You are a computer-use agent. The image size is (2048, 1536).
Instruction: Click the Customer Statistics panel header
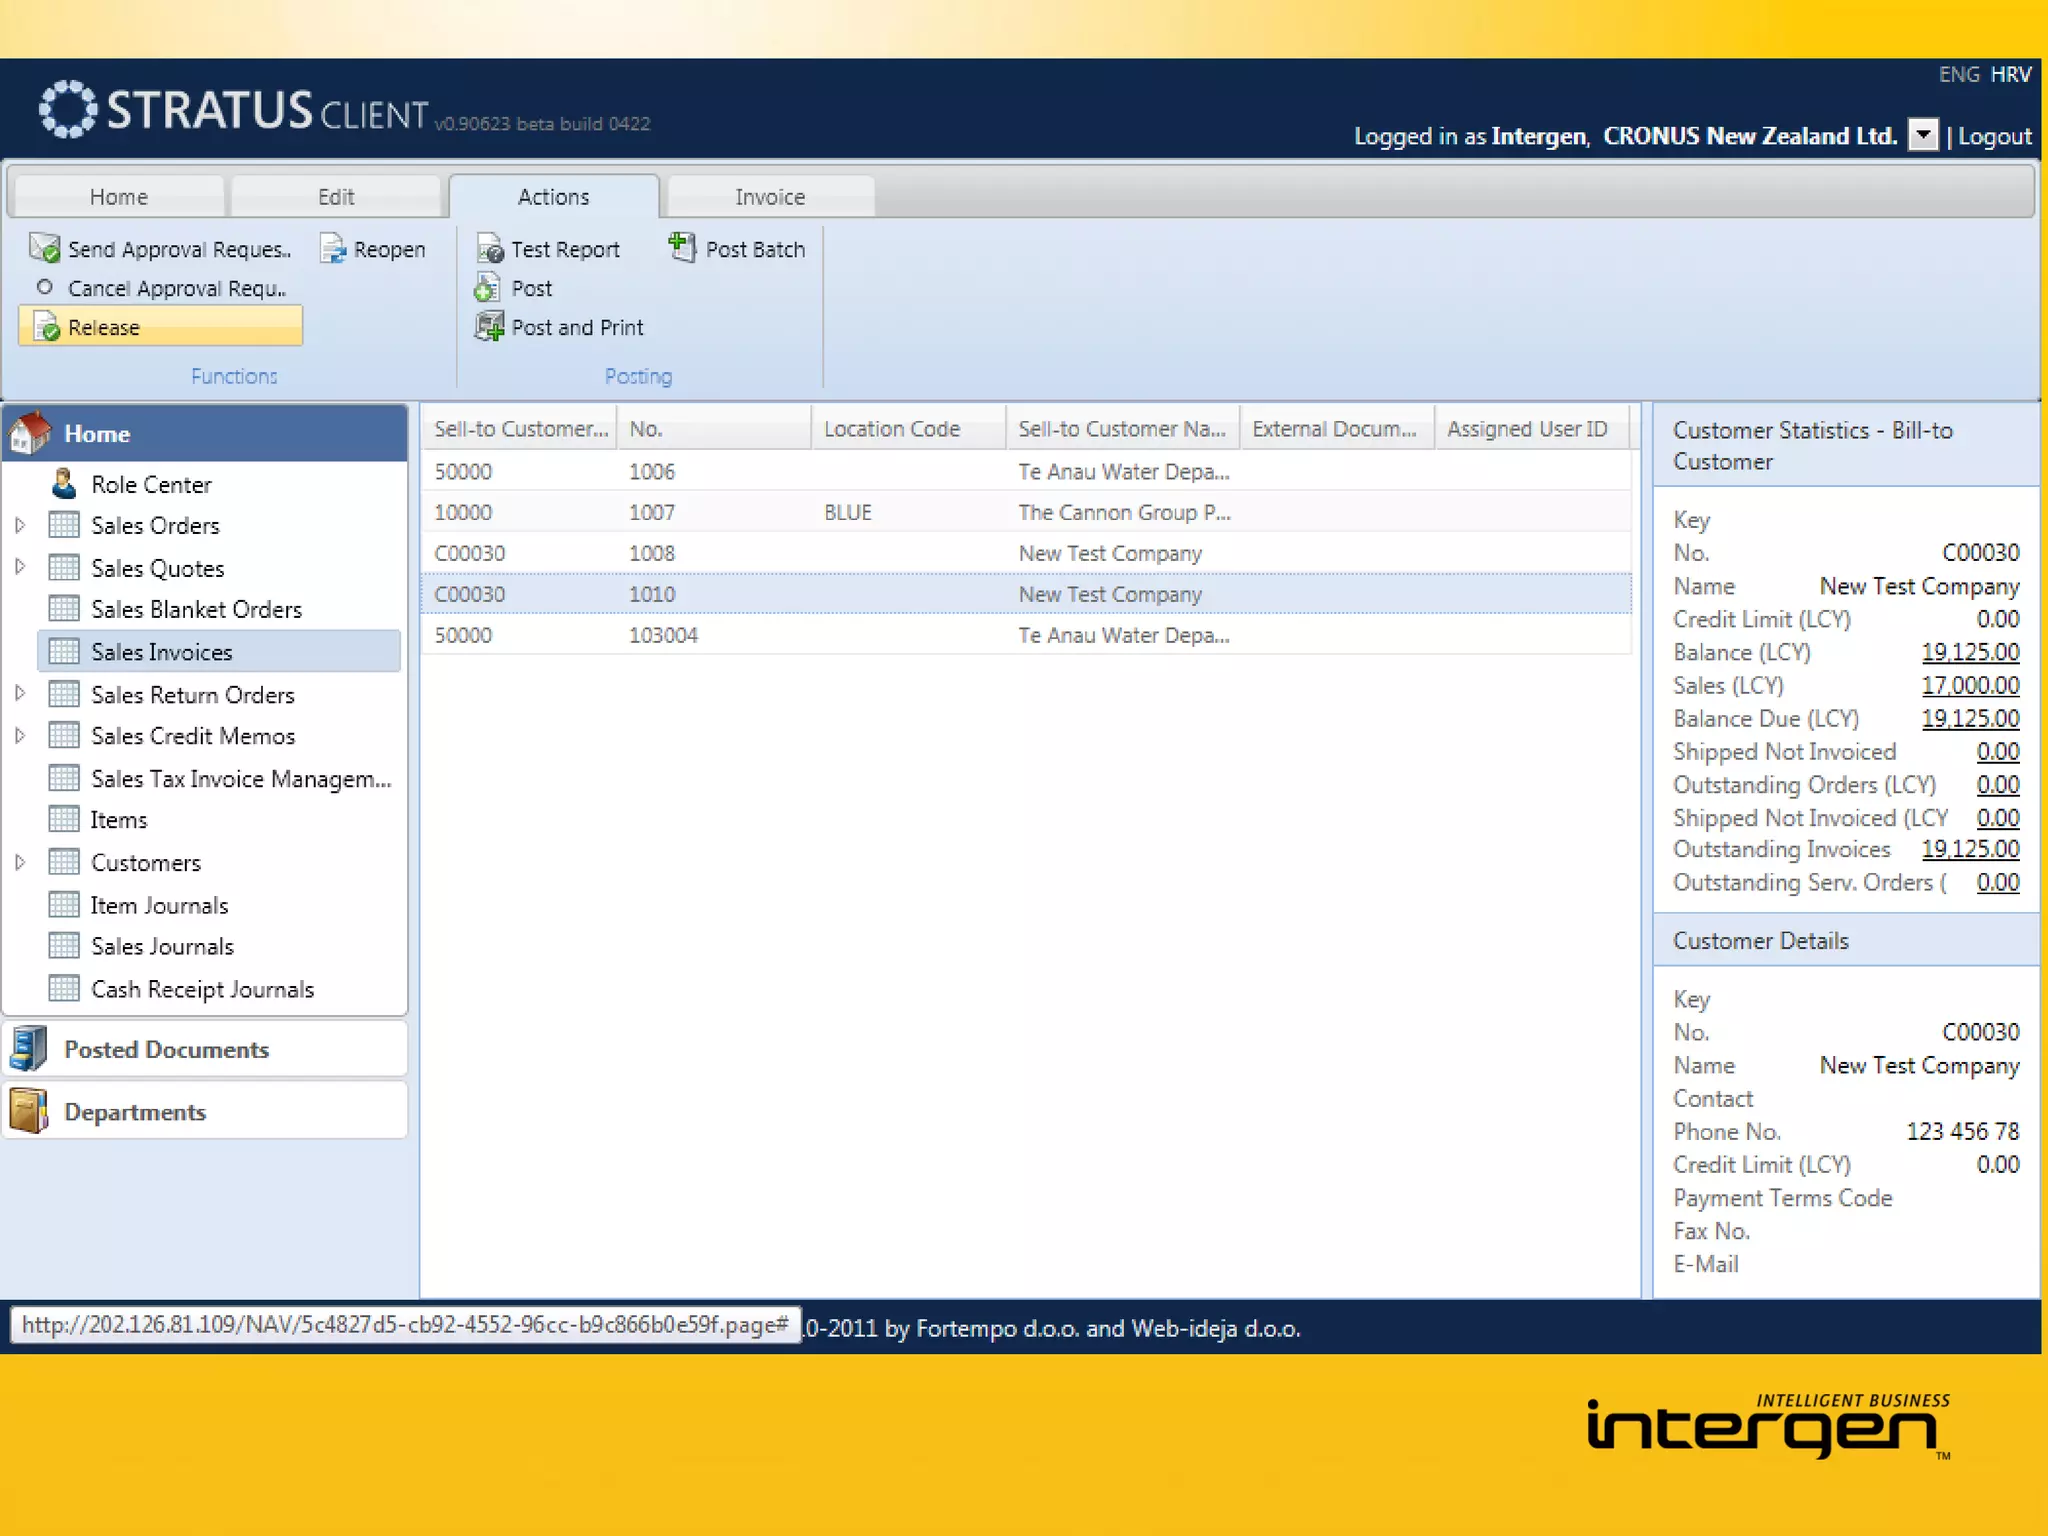click(1846, 446)
